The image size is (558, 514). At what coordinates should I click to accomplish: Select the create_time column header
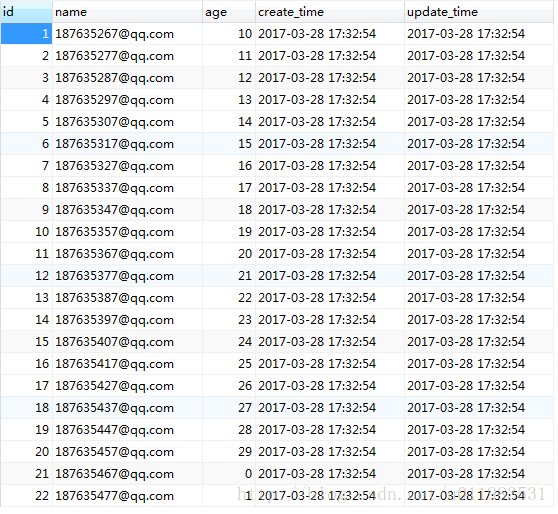[330, 12]
